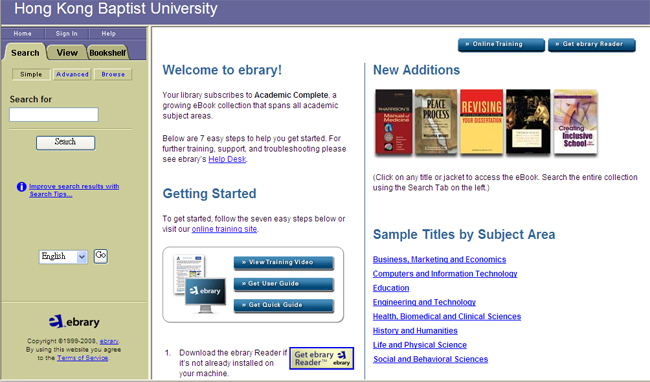Open the Education subject link
Image resolution: width=650 pixels, height=382 pixels.
coord(391,288)
